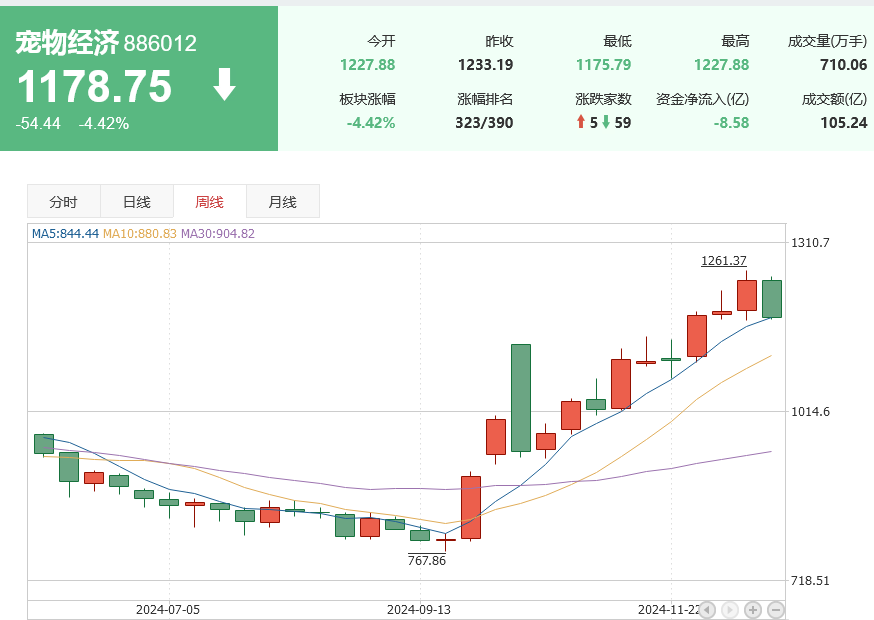
Task: Switch to the 月线 monthly tab
Action: click(x=282, y=201)
